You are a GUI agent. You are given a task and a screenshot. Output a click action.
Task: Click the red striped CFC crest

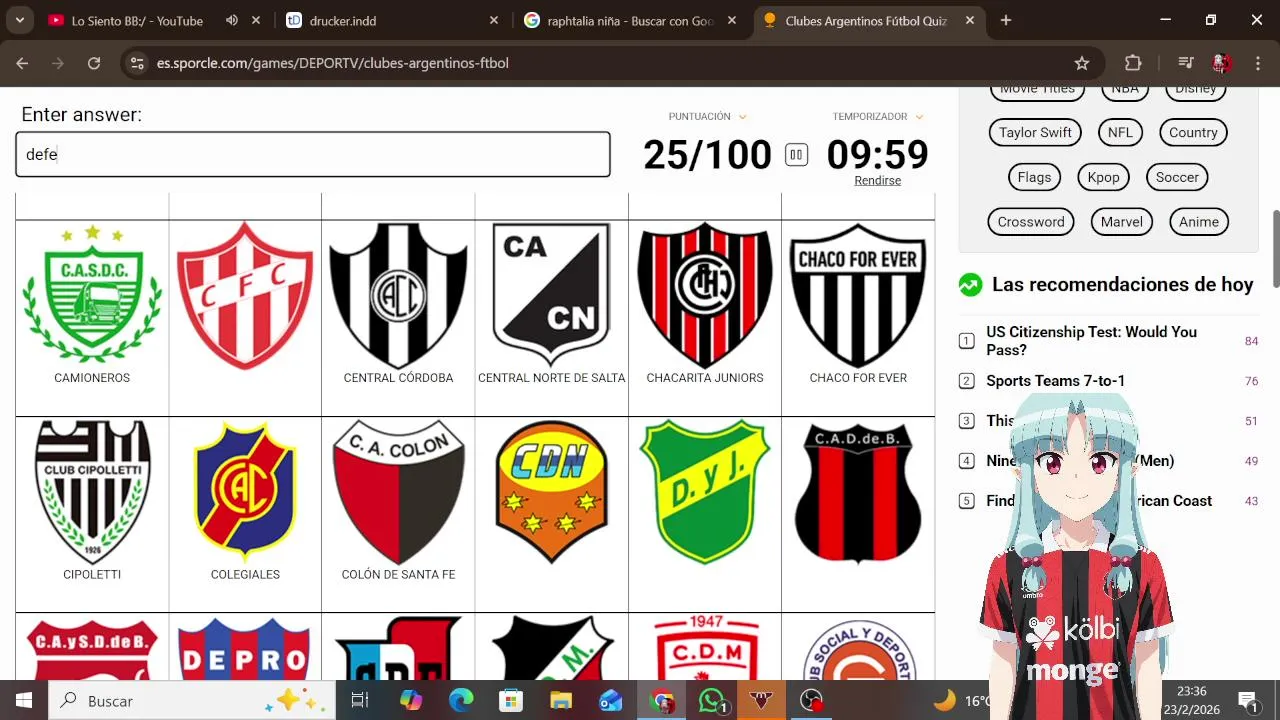[245, 296]
